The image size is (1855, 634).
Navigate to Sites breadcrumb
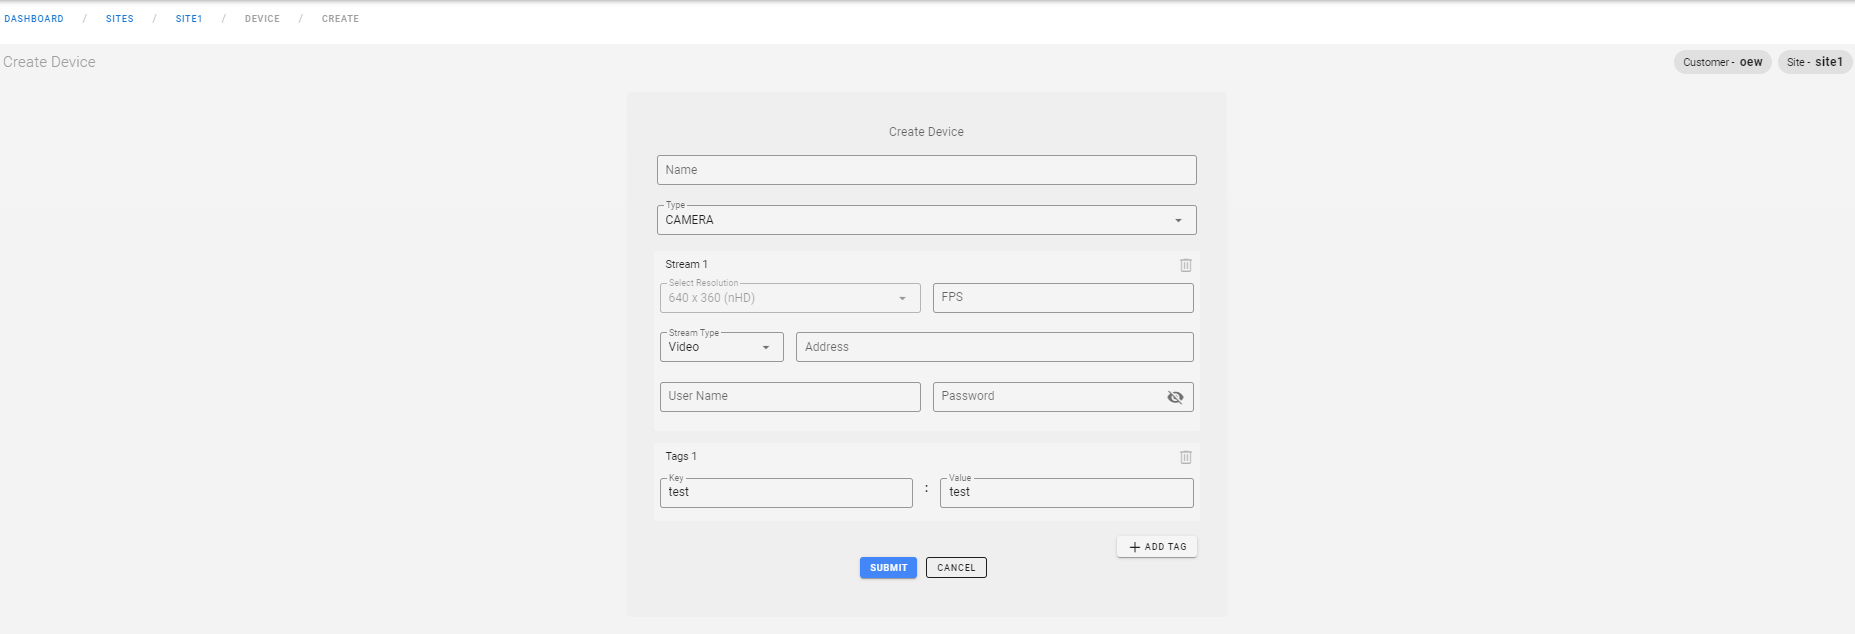click(120, 19)
